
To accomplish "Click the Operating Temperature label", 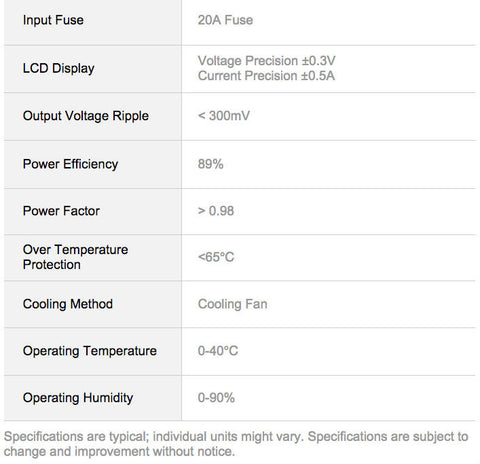I will (x=90, y=351).
